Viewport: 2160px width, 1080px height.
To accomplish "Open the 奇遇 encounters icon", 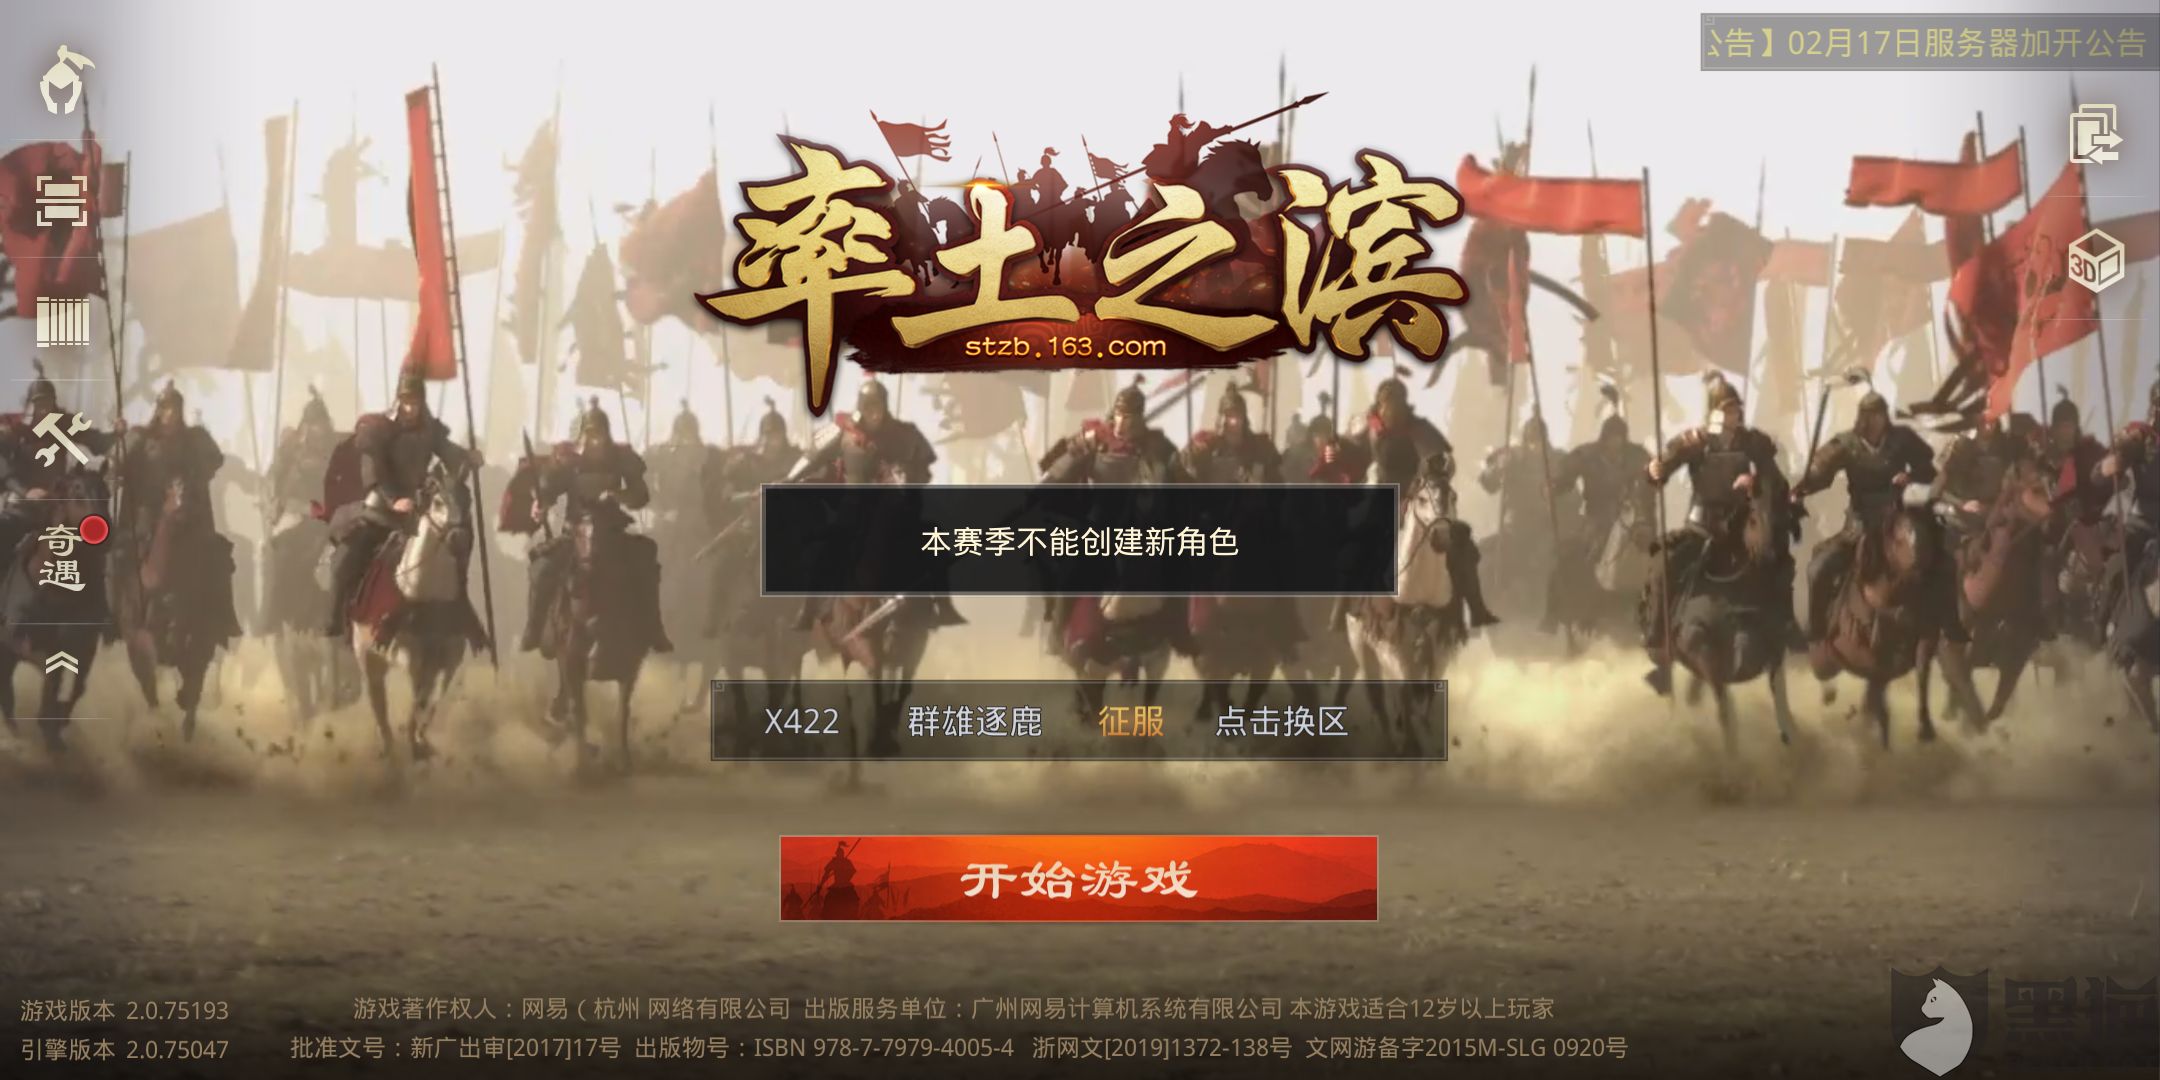I will point(62,557).
